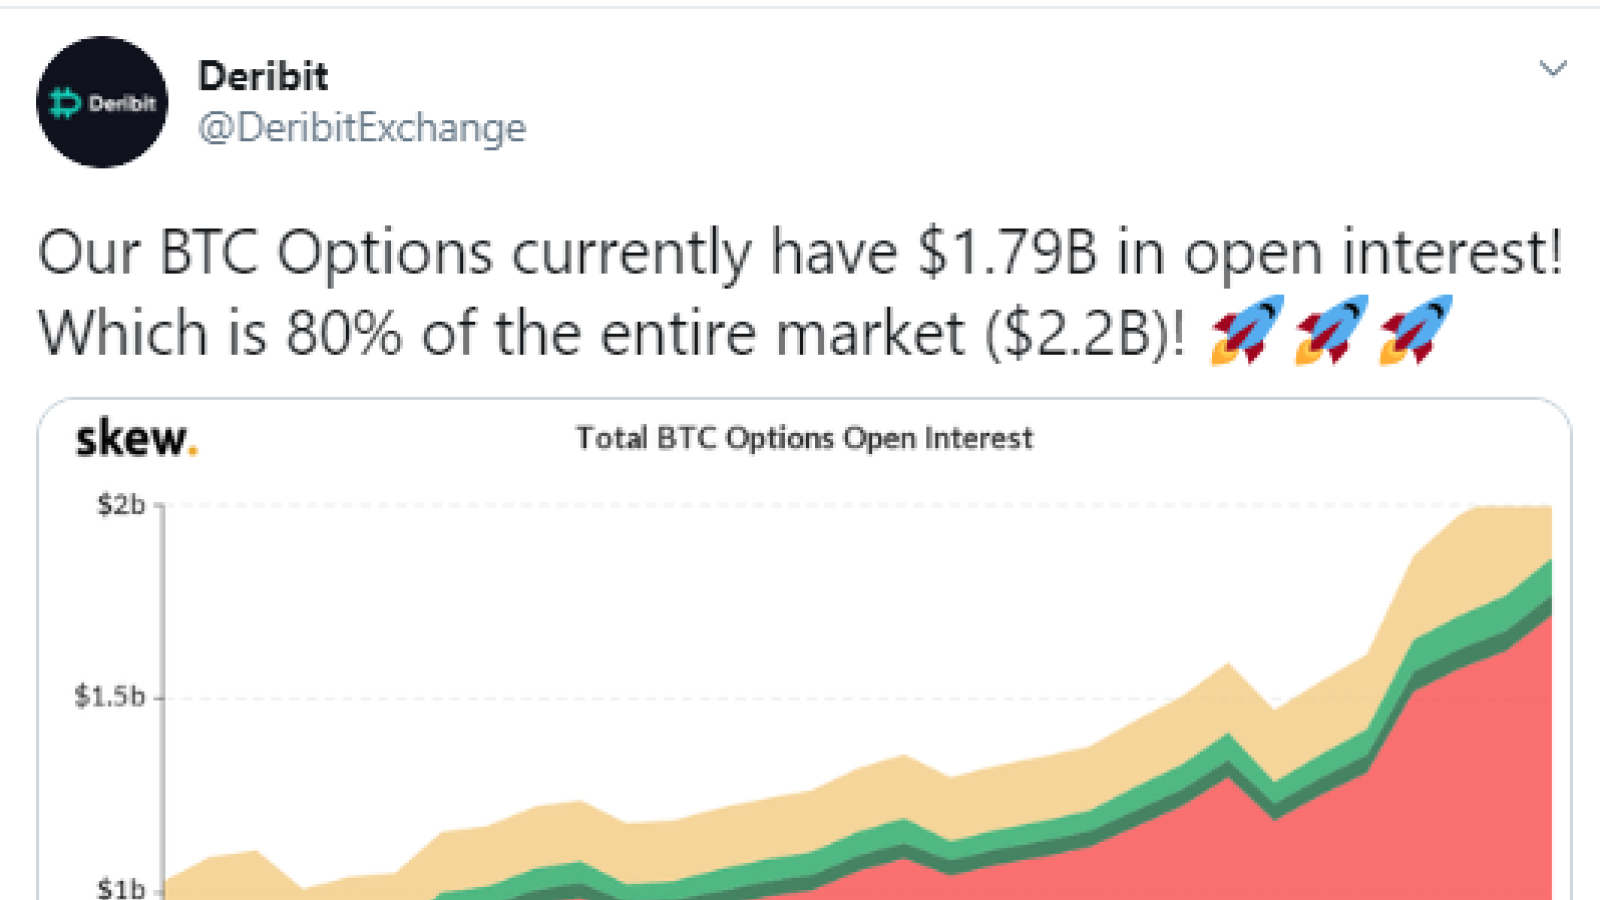This screenshot has height=900, width=1600.
Task: Click the $1b axis label
Action: click(121, 888)
